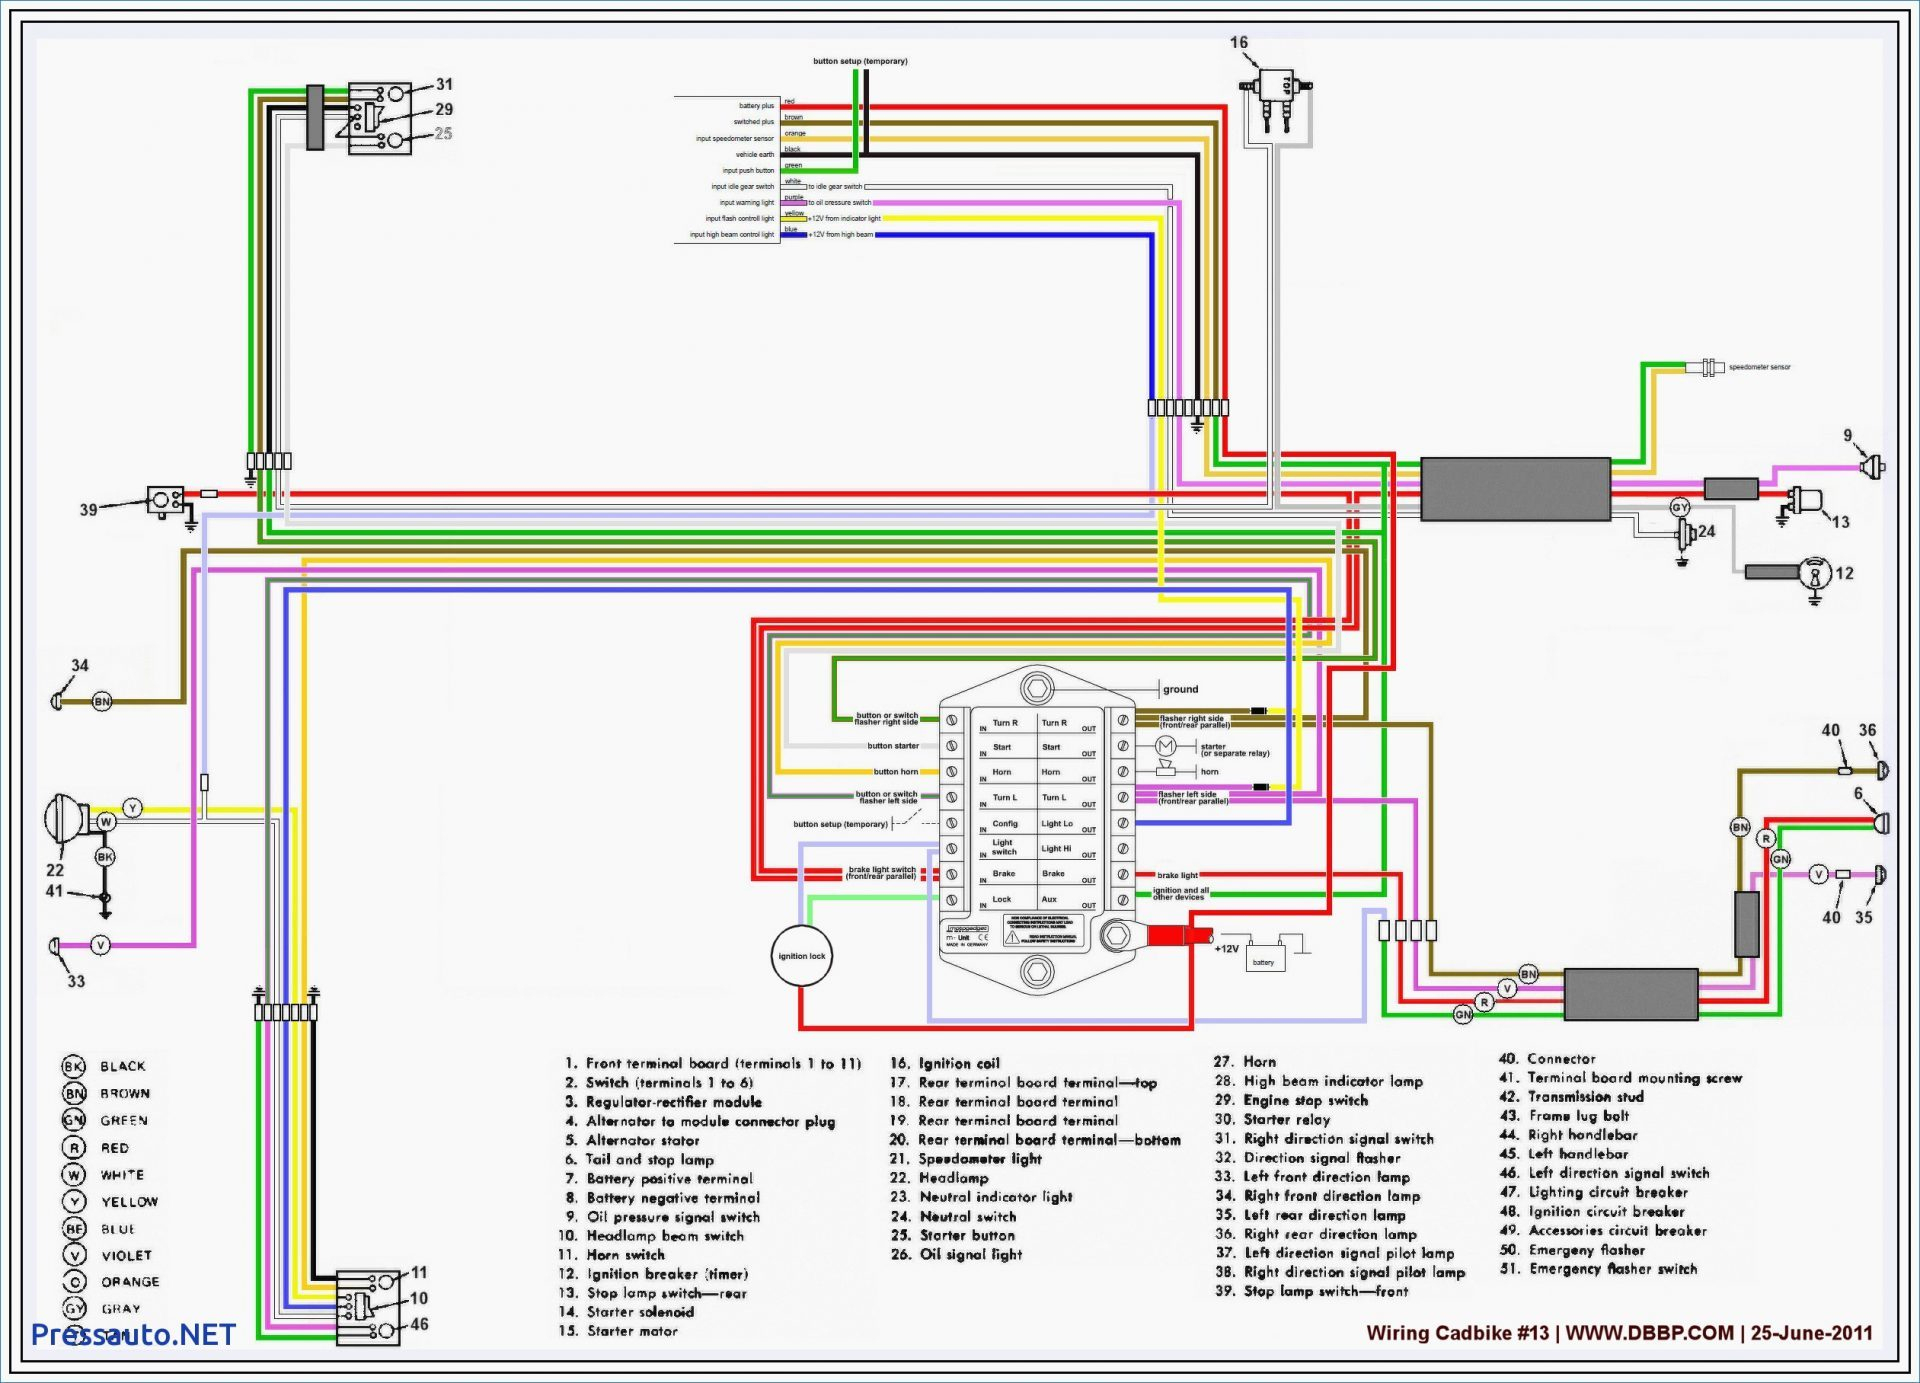
Task: Click the 'Emergency flasher switch' legend entry
Action: [x=1612, y=1269]
